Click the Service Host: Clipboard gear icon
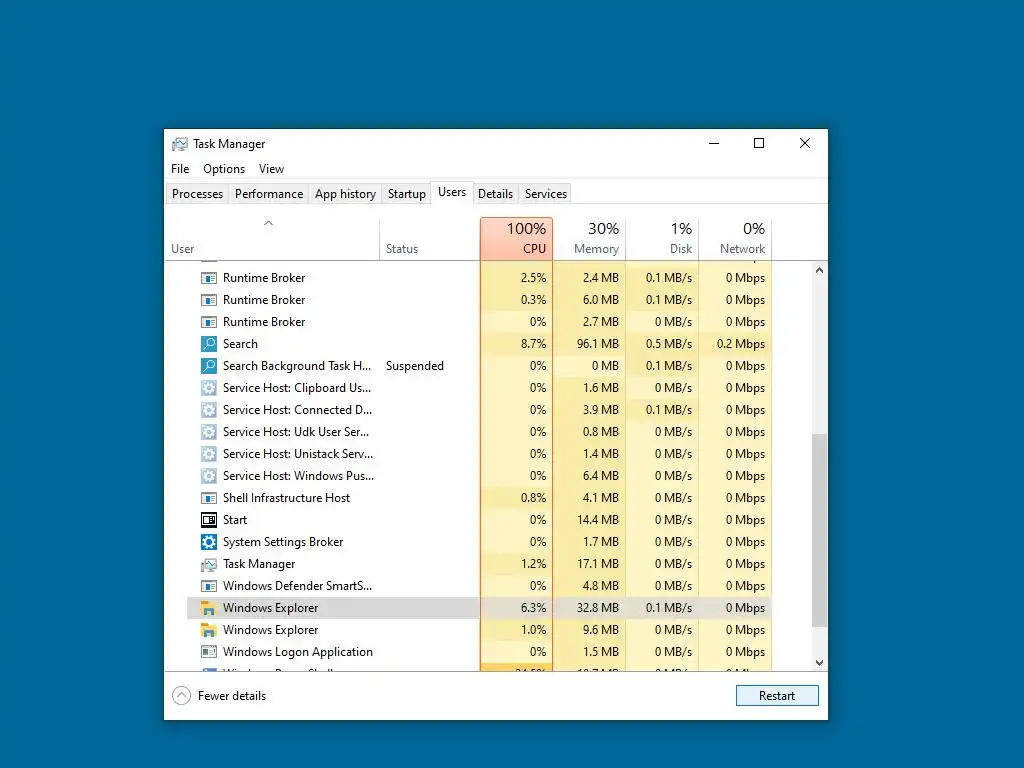Viewport: 1024px width, 768px height. [208, 388]
